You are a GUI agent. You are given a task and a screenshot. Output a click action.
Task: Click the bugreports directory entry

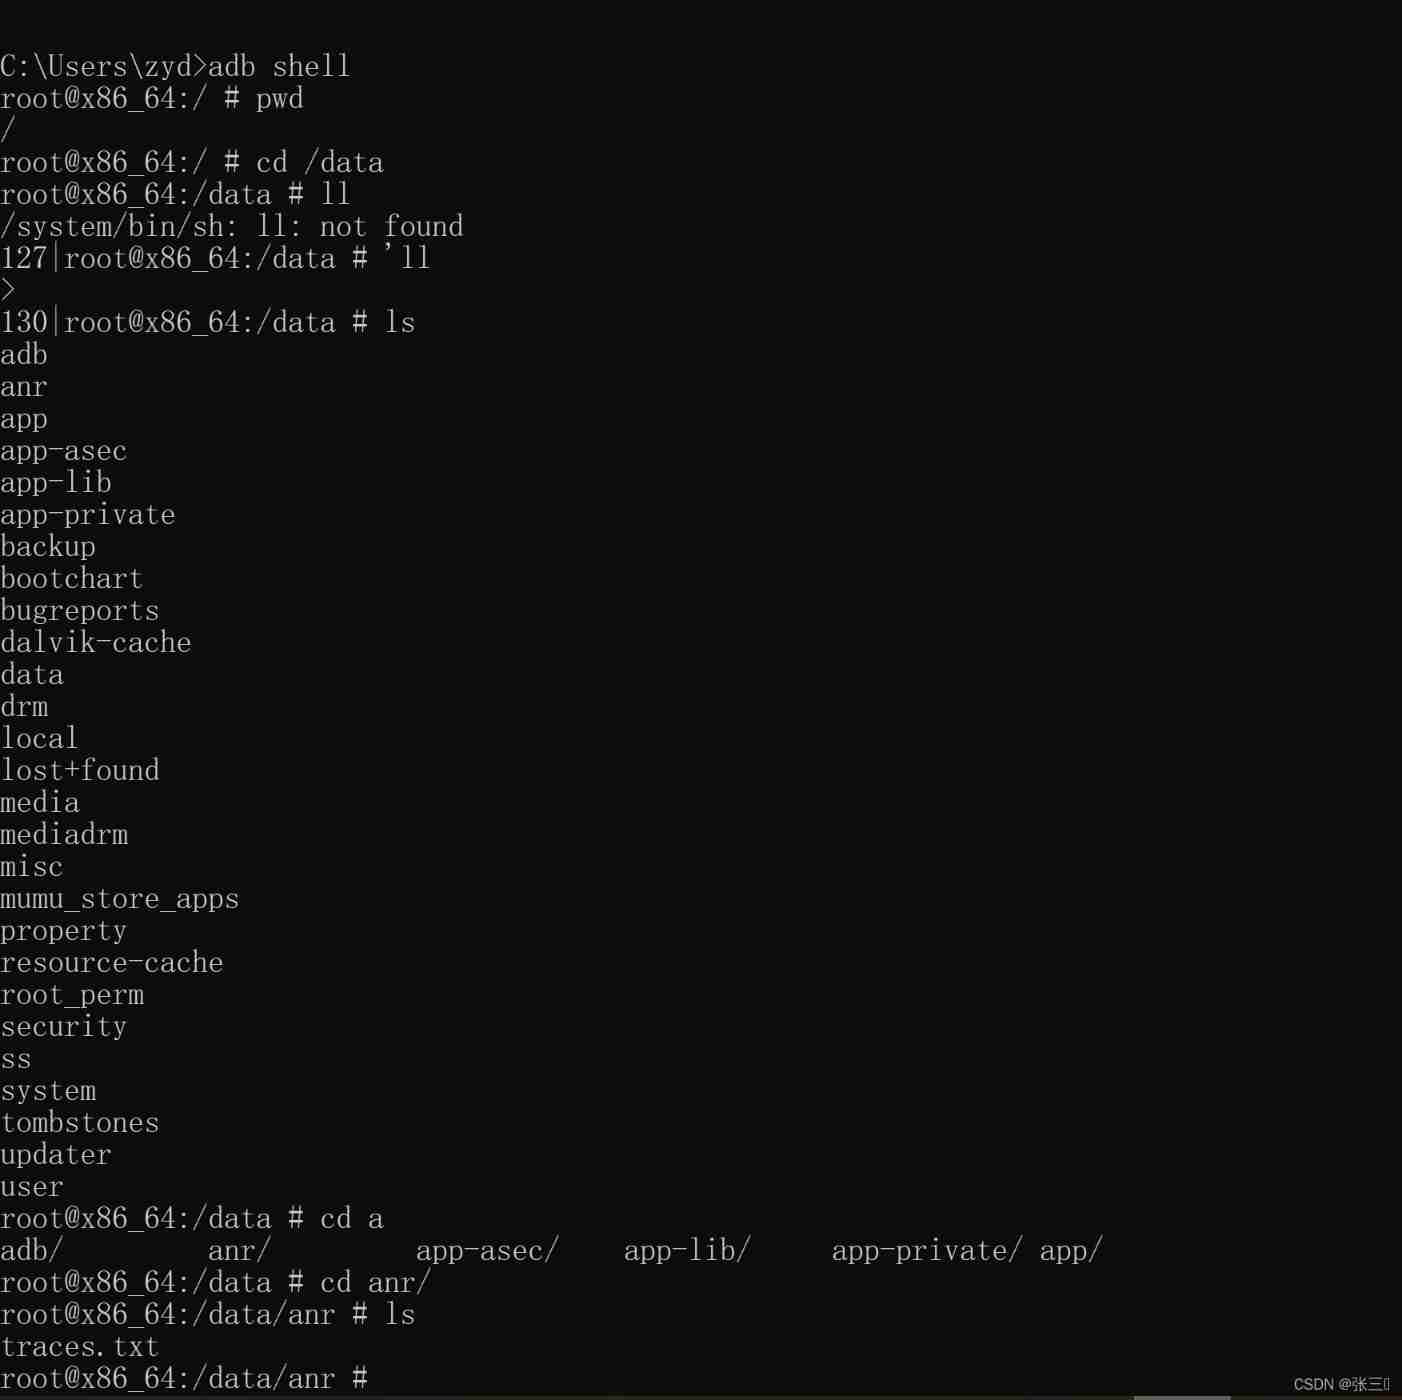tap(80, 611)
